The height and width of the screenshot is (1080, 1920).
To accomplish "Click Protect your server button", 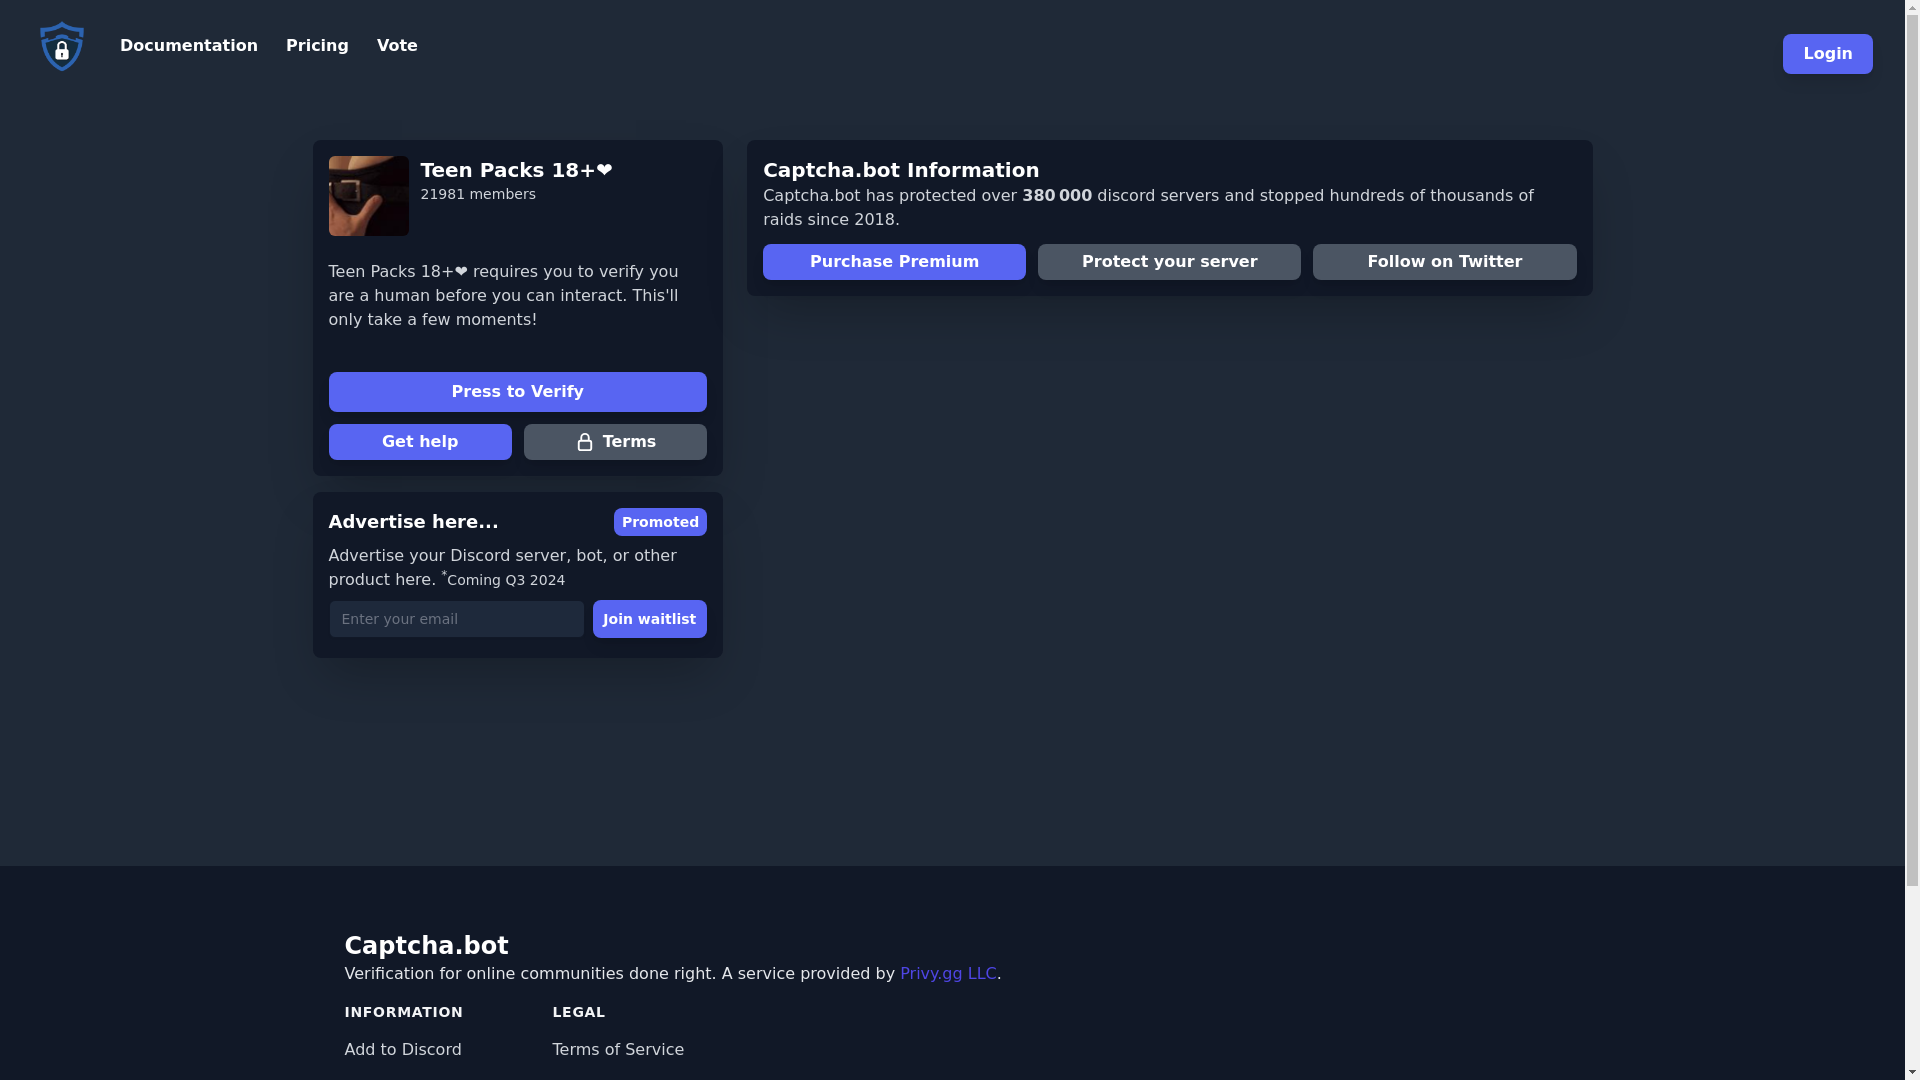I will [x=1169, y=262].
